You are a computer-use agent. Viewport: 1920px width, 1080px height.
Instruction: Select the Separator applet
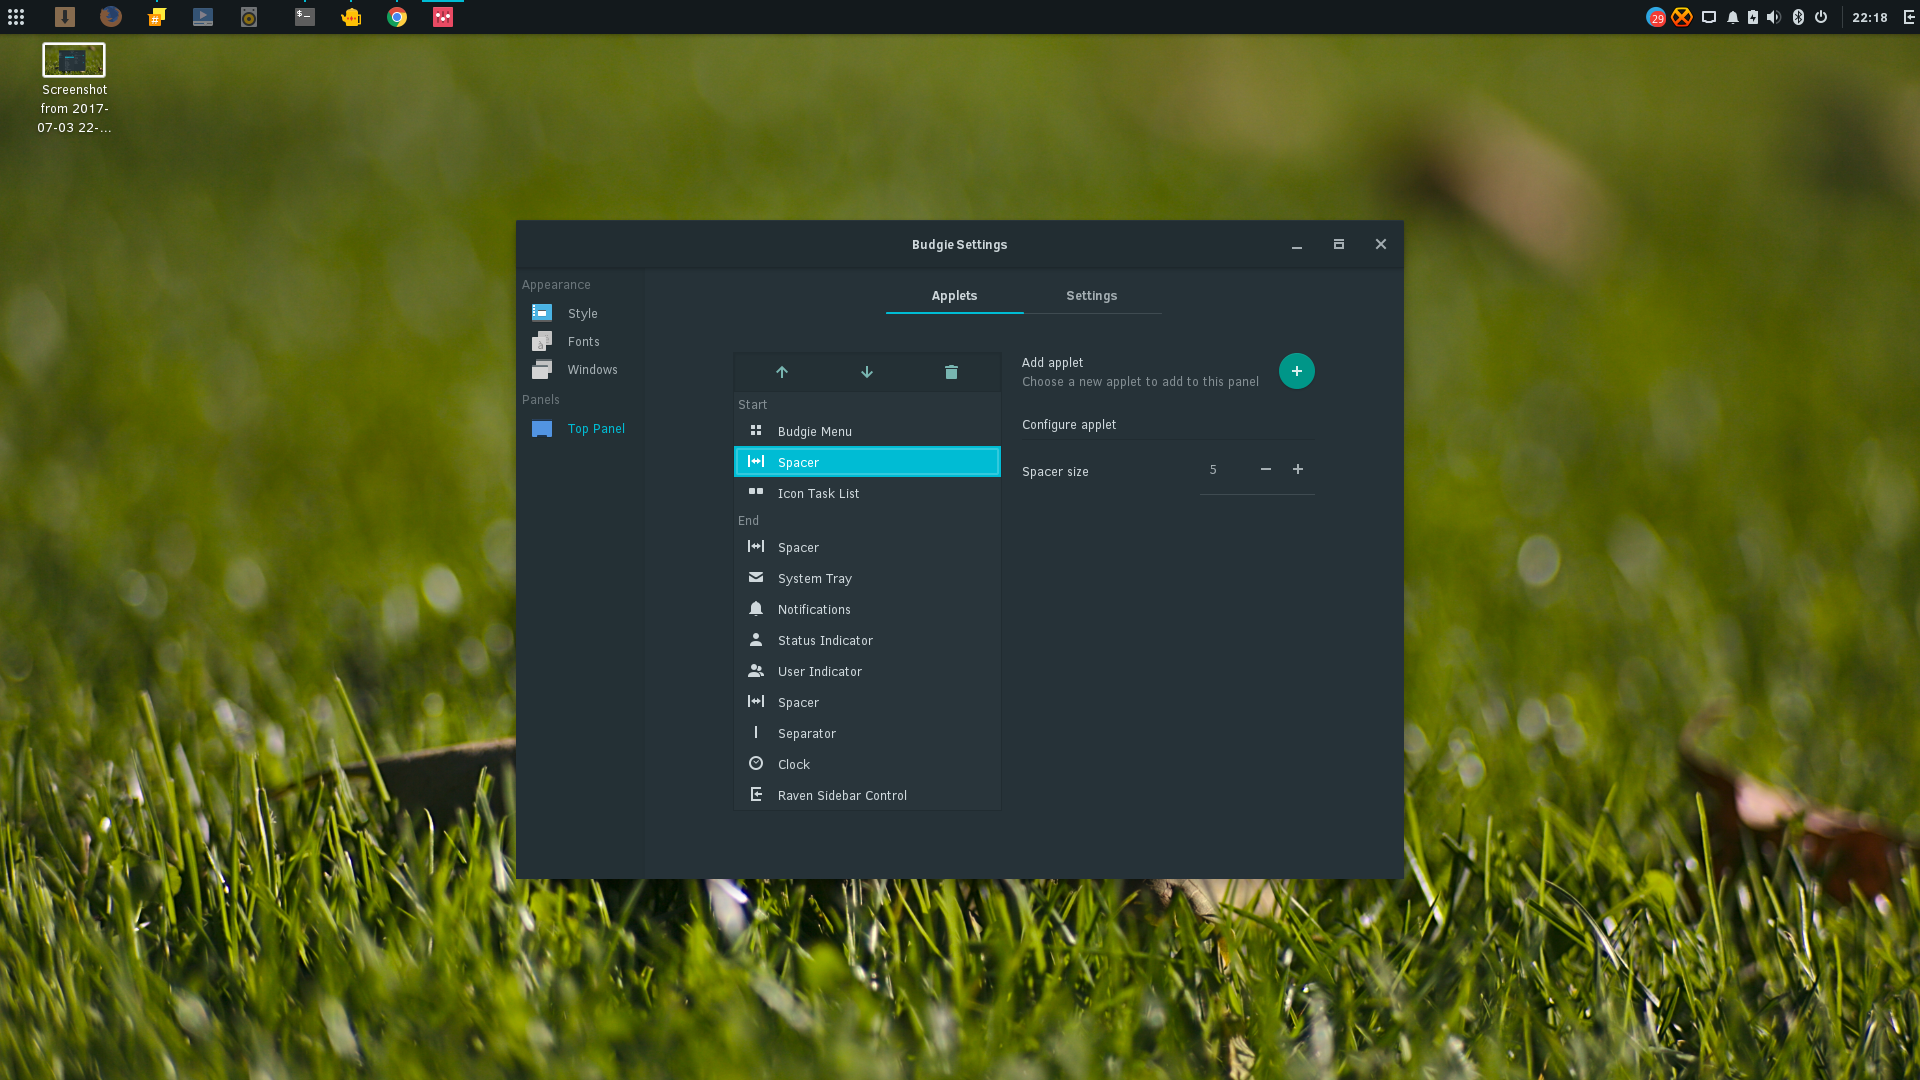[867, 733]
